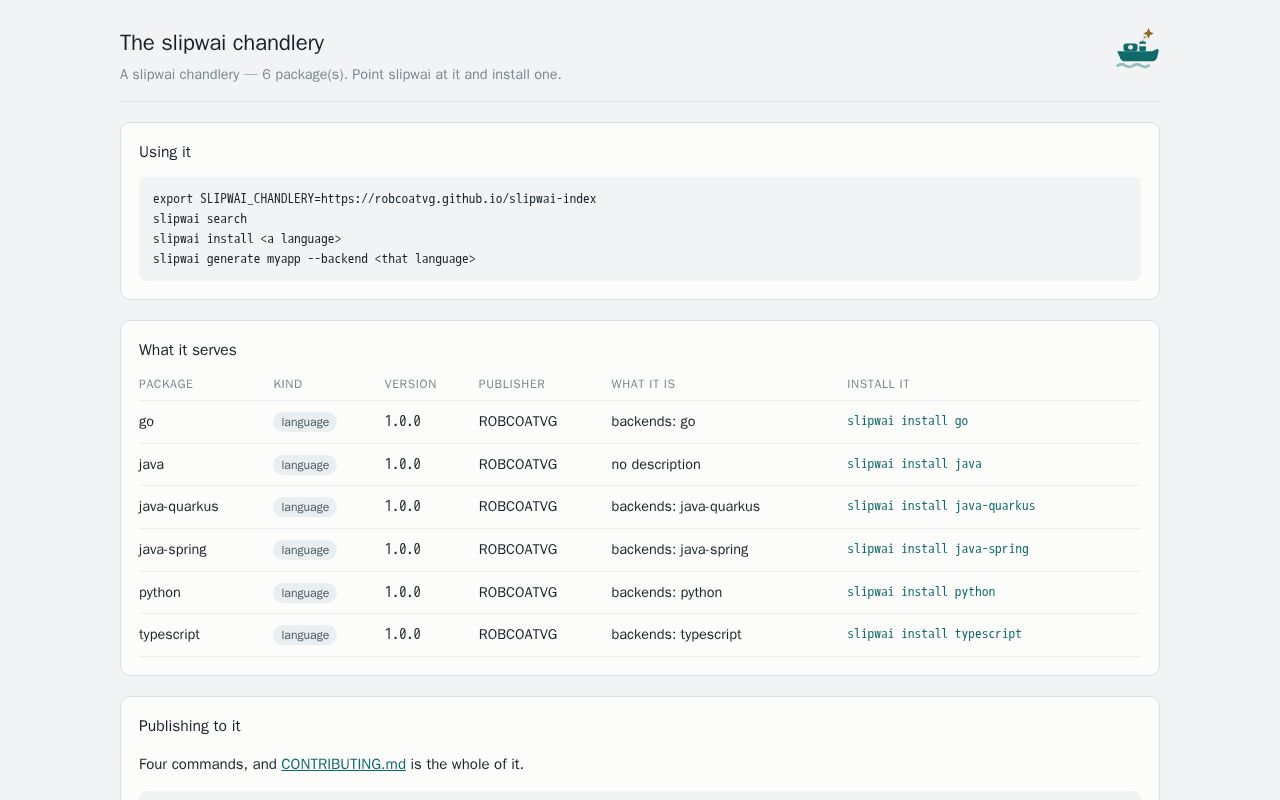Click the language badge in the java-spring row
This screenshot has width=1280, height=800.
click(305, 550)
